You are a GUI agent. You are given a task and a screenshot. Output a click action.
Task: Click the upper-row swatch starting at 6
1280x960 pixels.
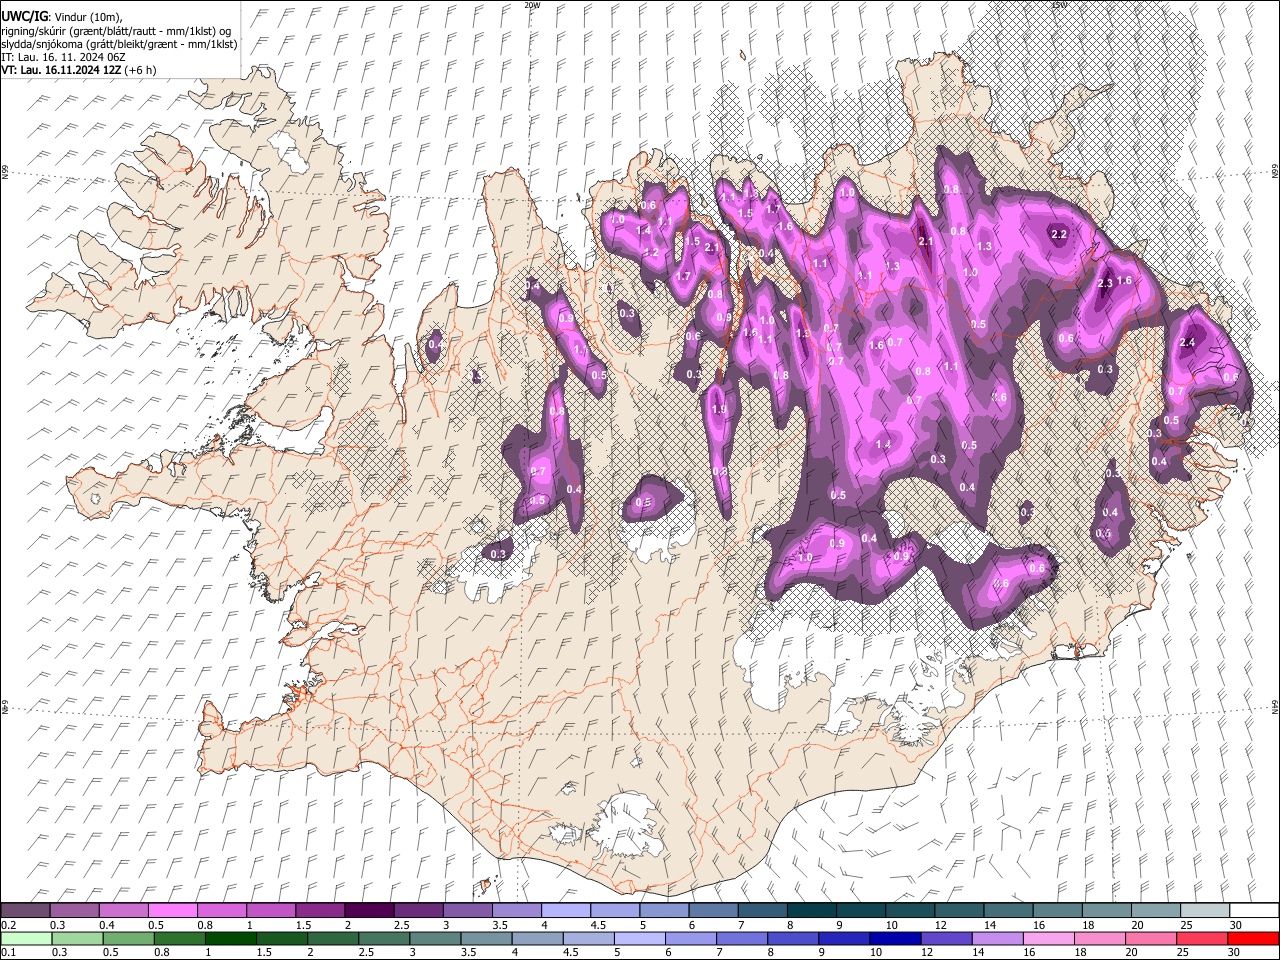coord(712,910)
